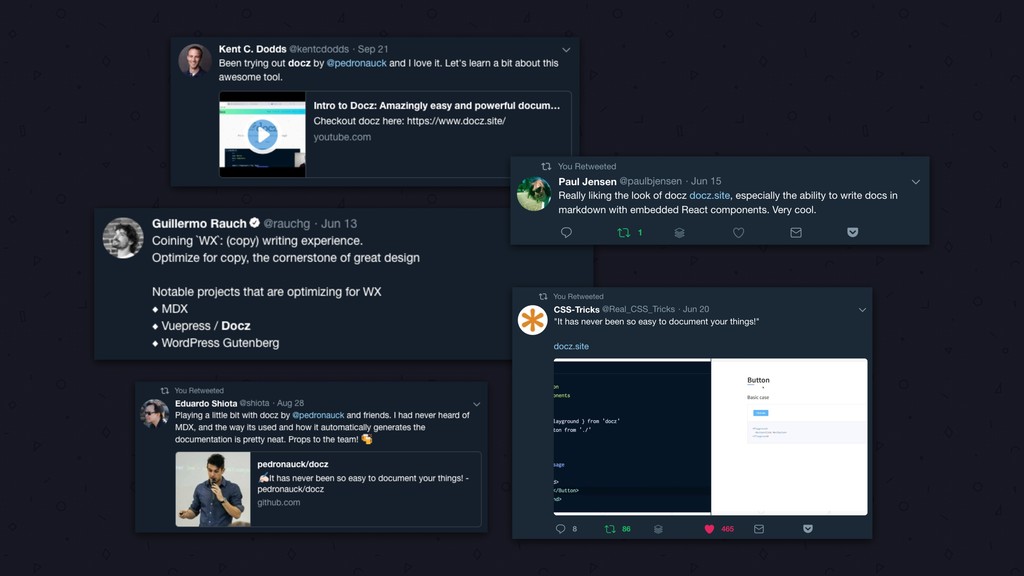Play the Intro to Docz video
Image resolution: width=1024 pixels, height=576 pixels.
263,135
